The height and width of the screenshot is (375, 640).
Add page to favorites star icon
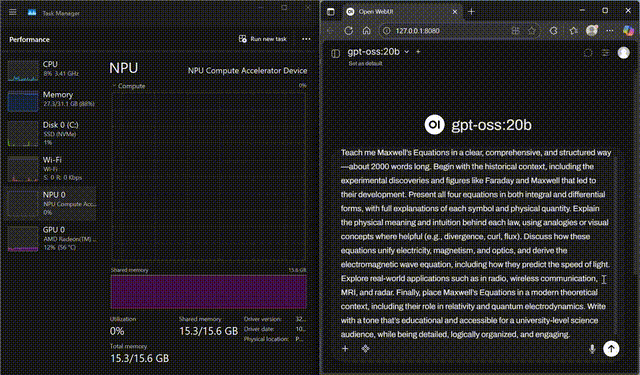point(531,31)
